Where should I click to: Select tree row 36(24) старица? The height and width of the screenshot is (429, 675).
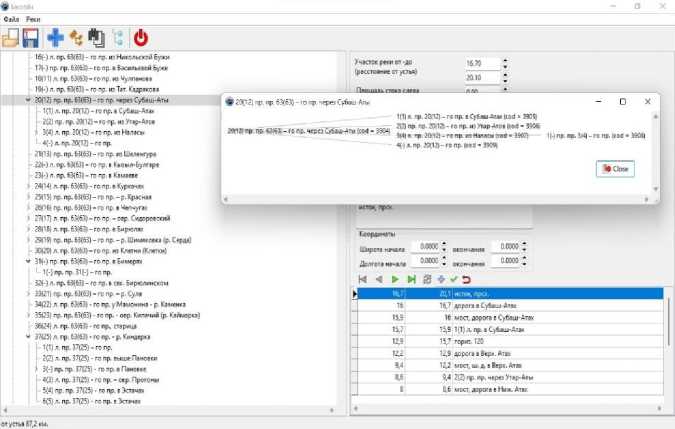coord(86,326)
